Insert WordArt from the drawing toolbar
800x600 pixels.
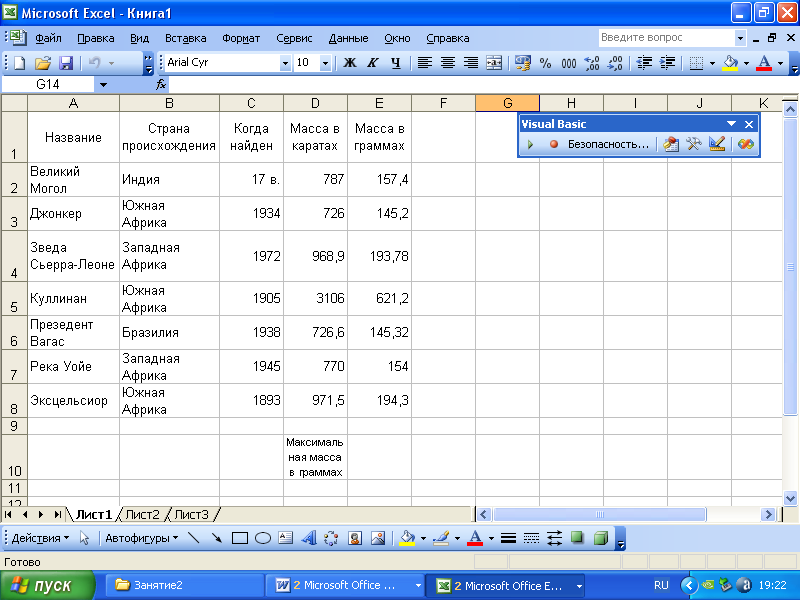click(307, 538)
